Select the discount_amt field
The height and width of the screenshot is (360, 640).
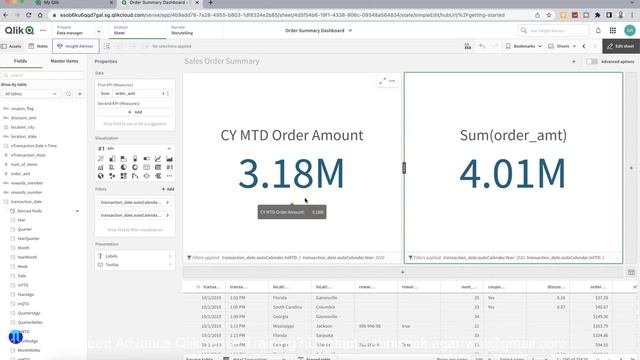click(23, 118)
